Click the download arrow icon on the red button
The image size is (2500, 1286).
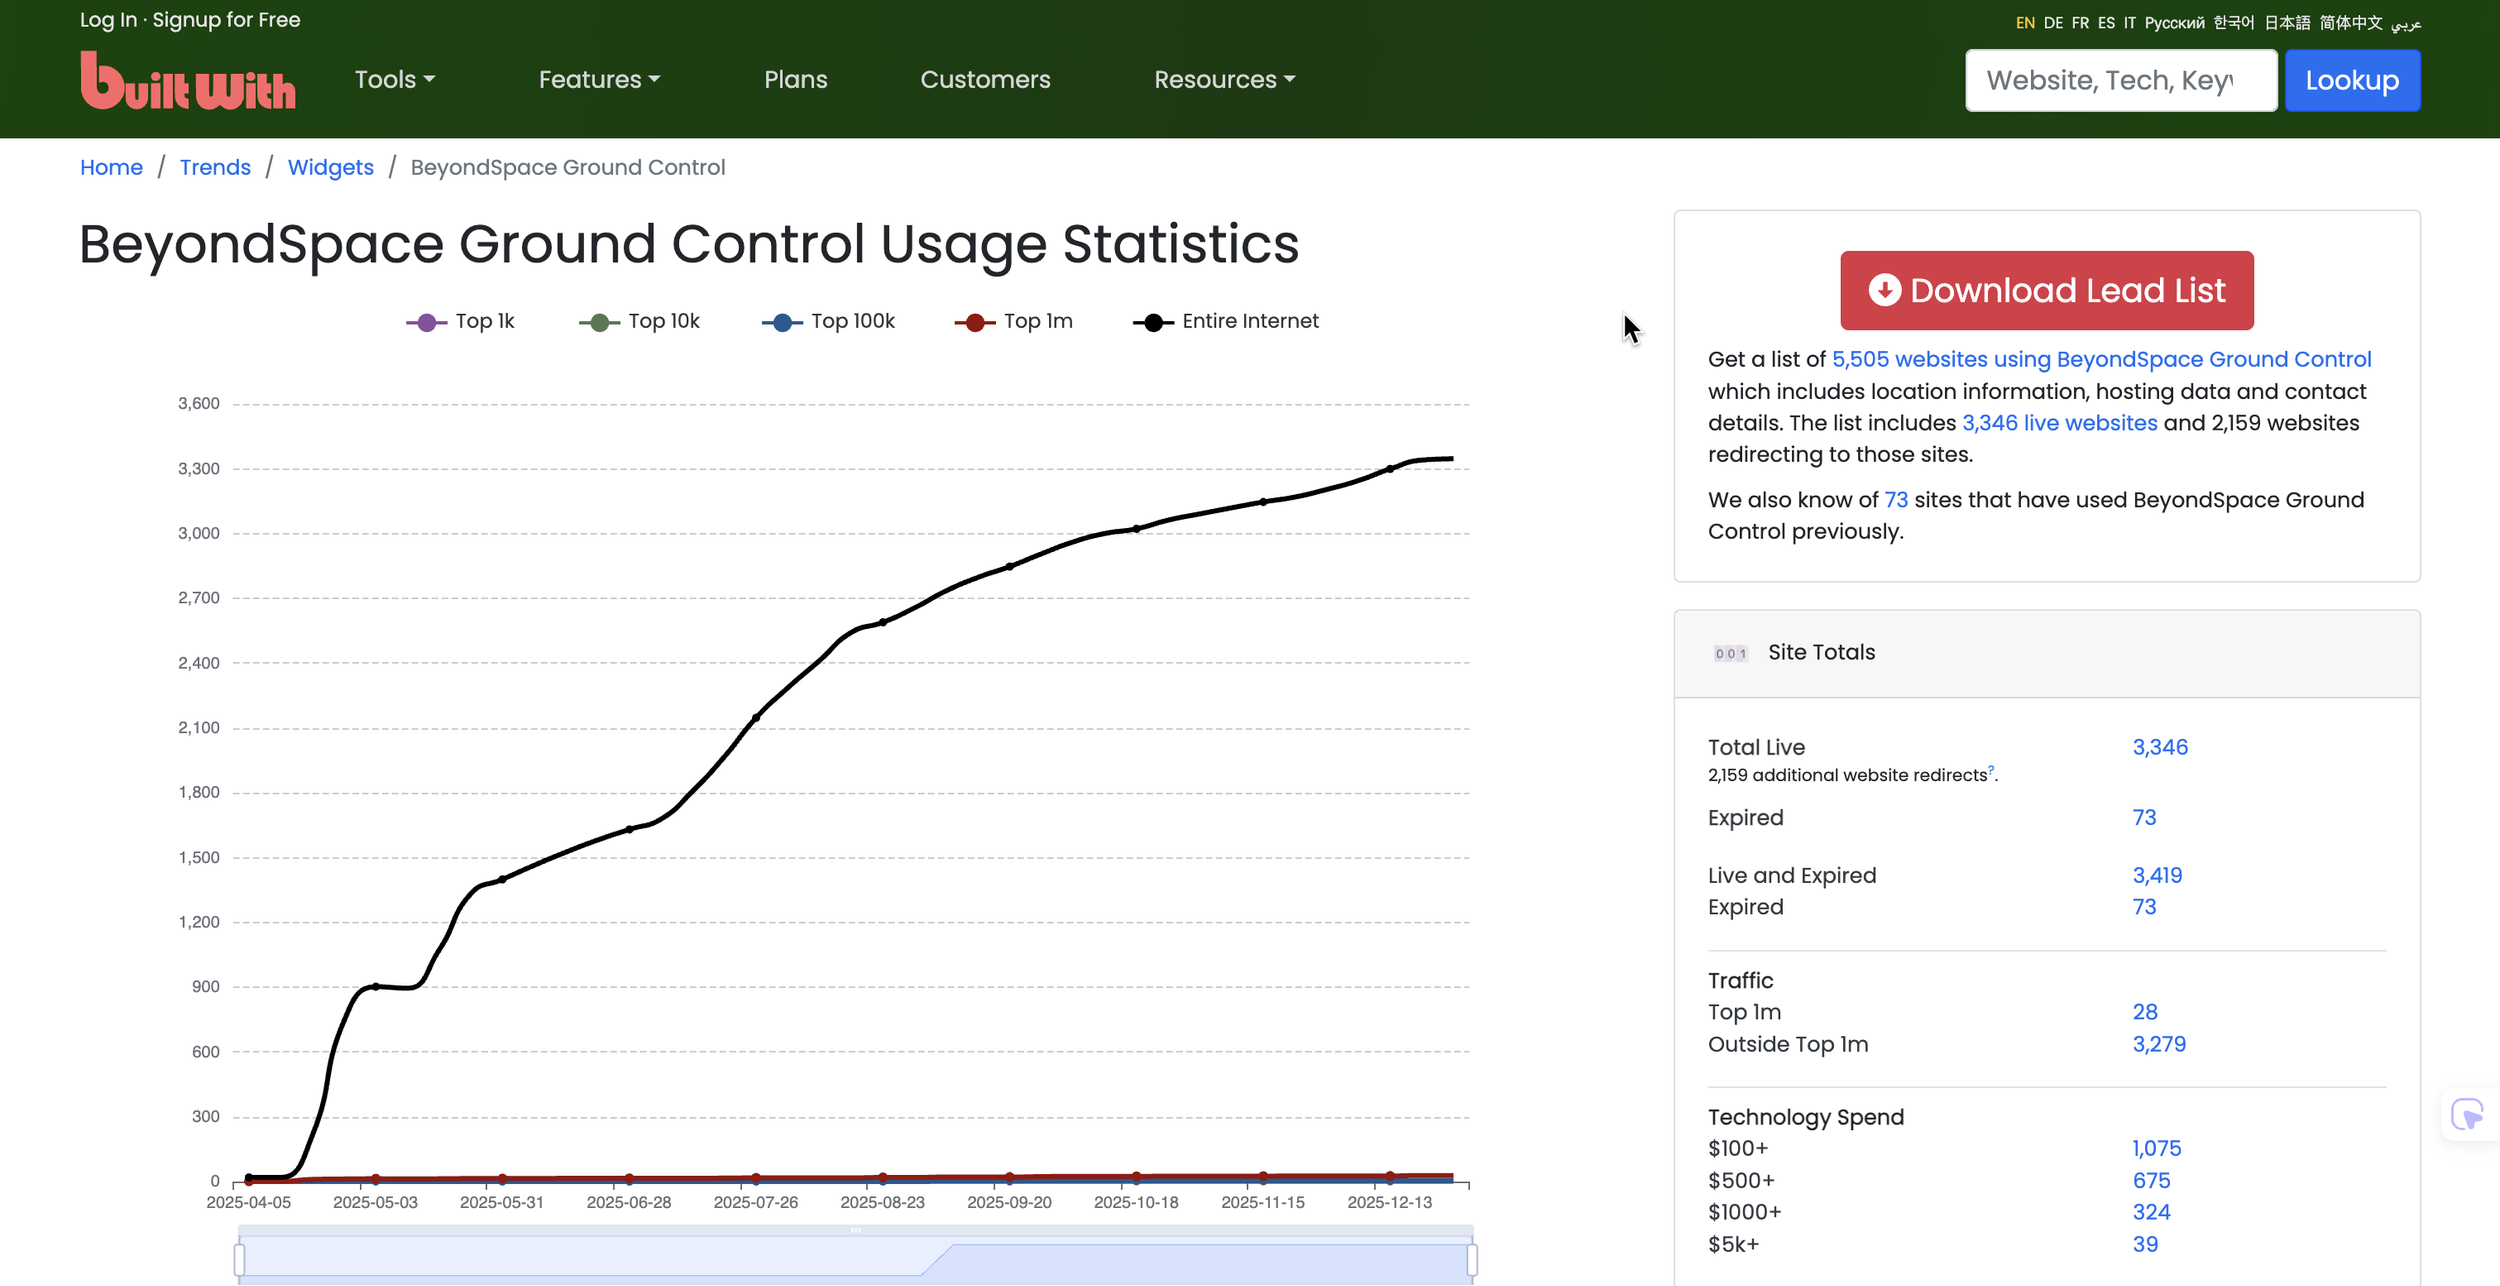1884,290
